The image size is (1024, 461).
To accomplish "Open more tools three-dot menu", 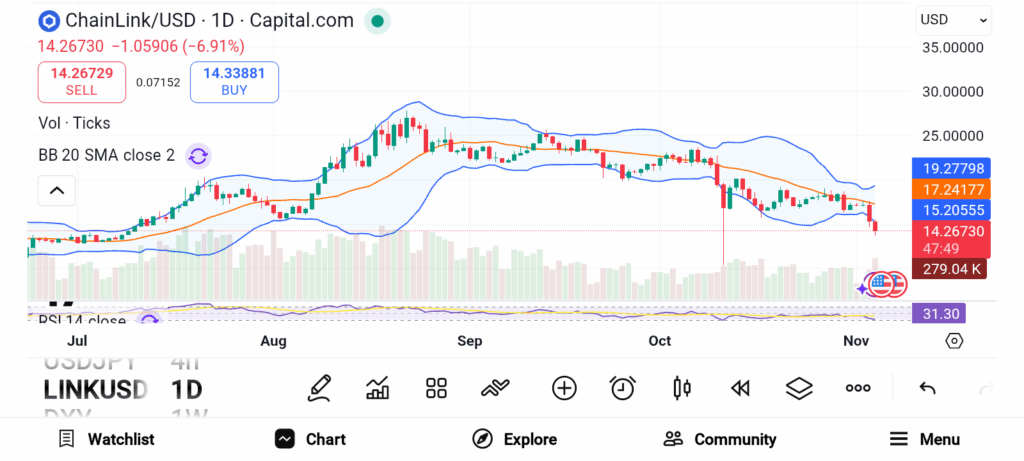I will click(858, 388).
